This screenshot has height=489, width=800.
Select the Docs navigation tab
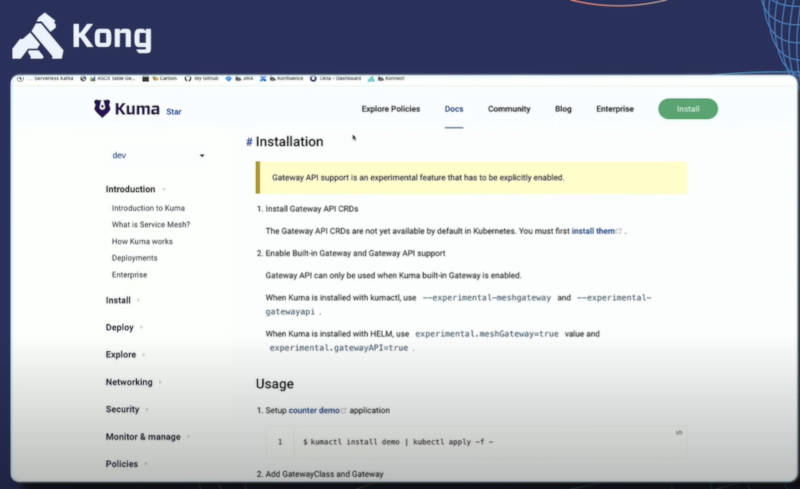pyautogui.click(x=454, y=109)
